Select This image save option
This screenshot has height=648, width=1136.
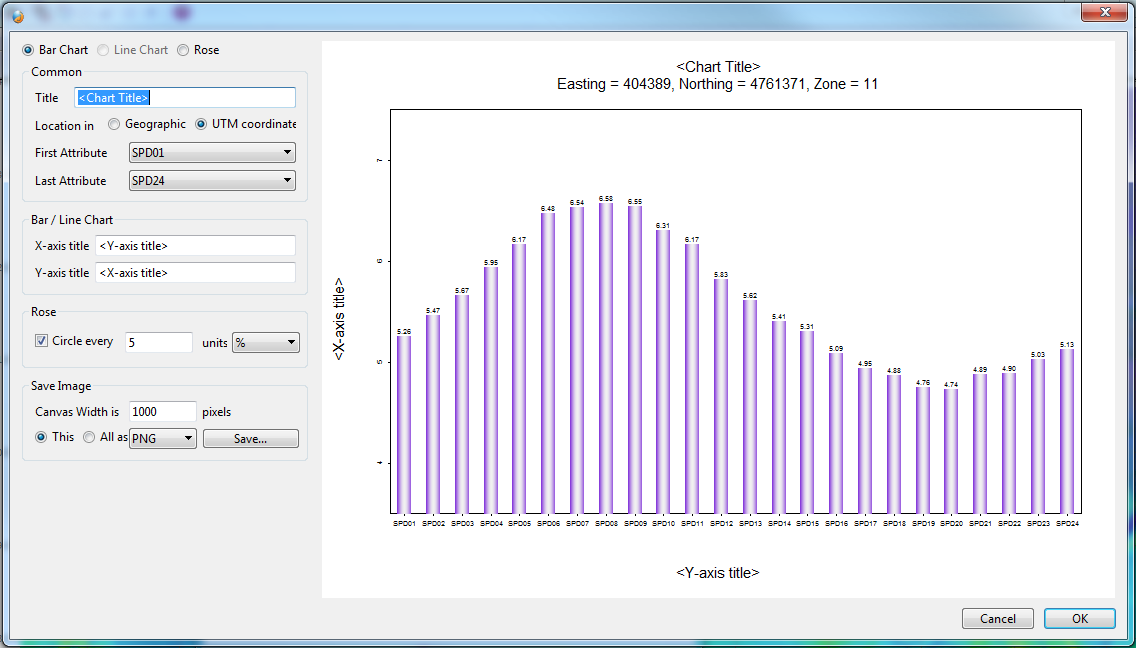pyautogui.click(x=42, y=437)
